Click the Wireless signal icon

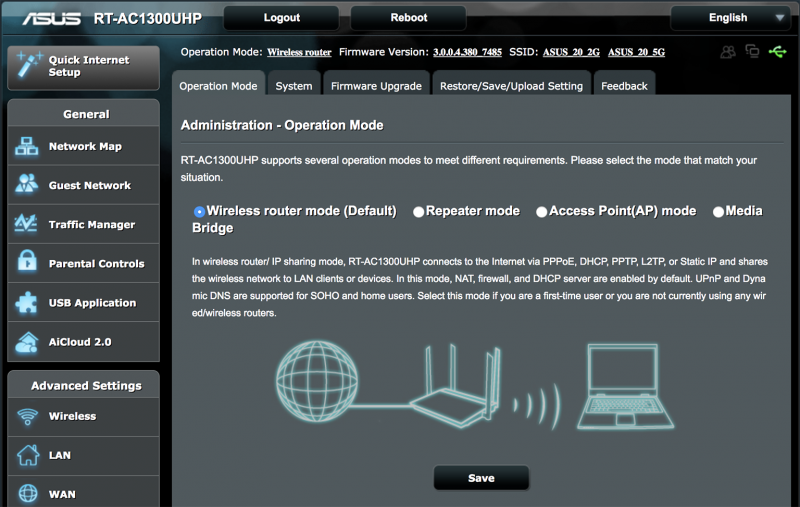point(28,416)
